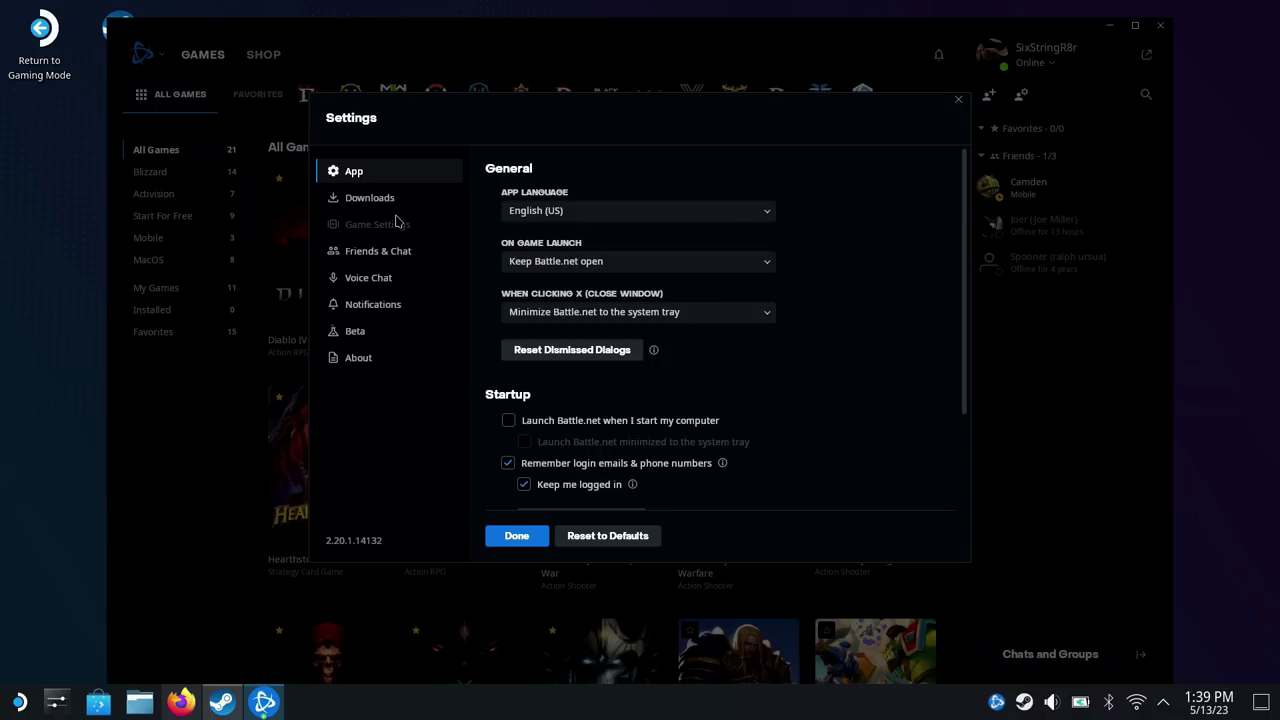Click version number 2.20.1.14132
Image resolution: width=1280 pixels, height=720 pixels.
[354, 540]
